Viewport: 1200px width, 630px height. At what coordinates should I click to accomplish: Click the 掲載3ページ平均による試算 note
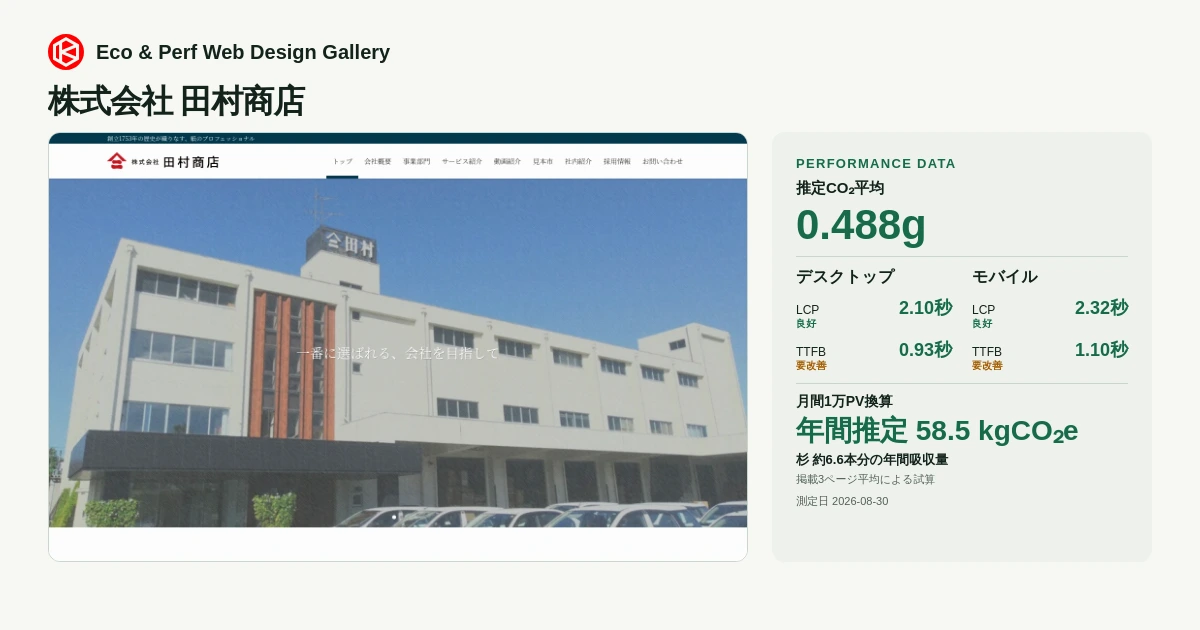pyautogui.click(x=866, y=480)
